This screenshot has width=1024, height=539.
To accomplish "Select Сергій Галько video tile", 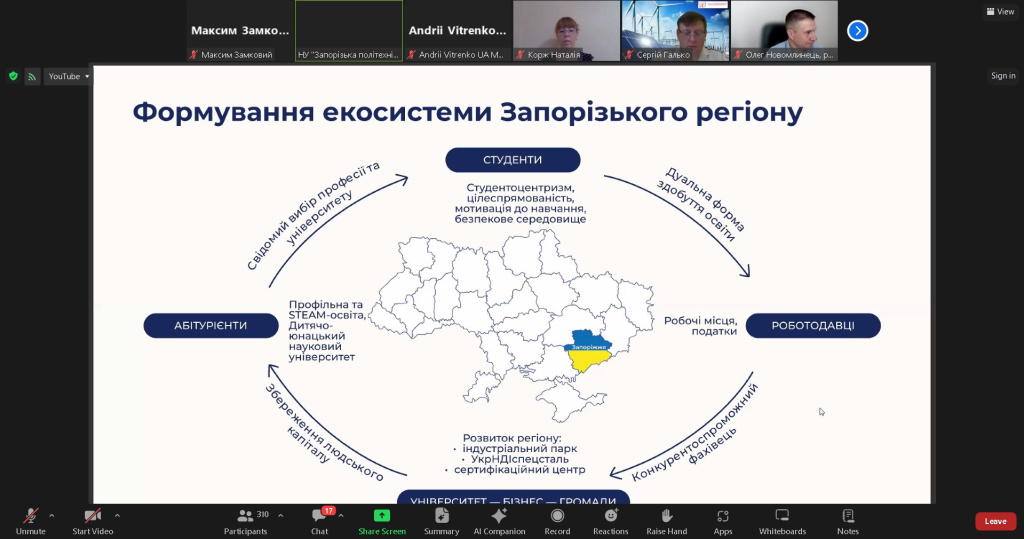I will coord(675,31).
